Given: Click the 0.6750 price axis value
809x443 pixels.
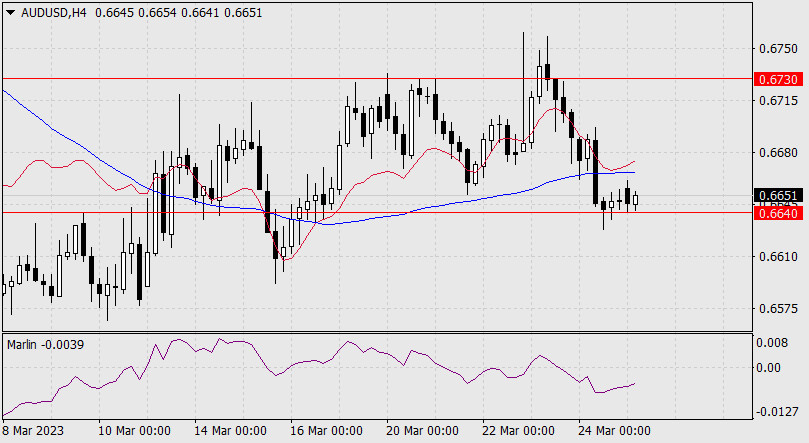Looking at the screenshot, I should click(777, 48).
